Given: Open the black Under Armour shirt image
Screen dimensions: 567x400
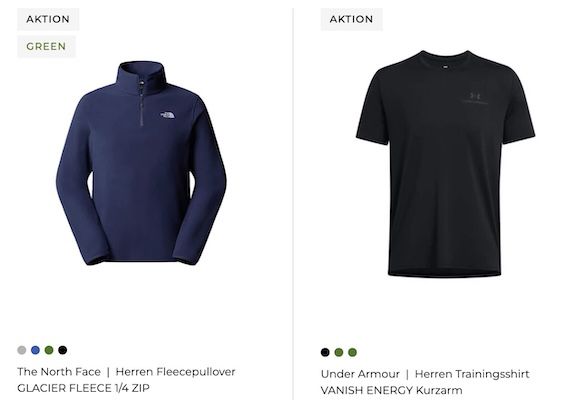Looking at the screenshot, I should (446, 164).
